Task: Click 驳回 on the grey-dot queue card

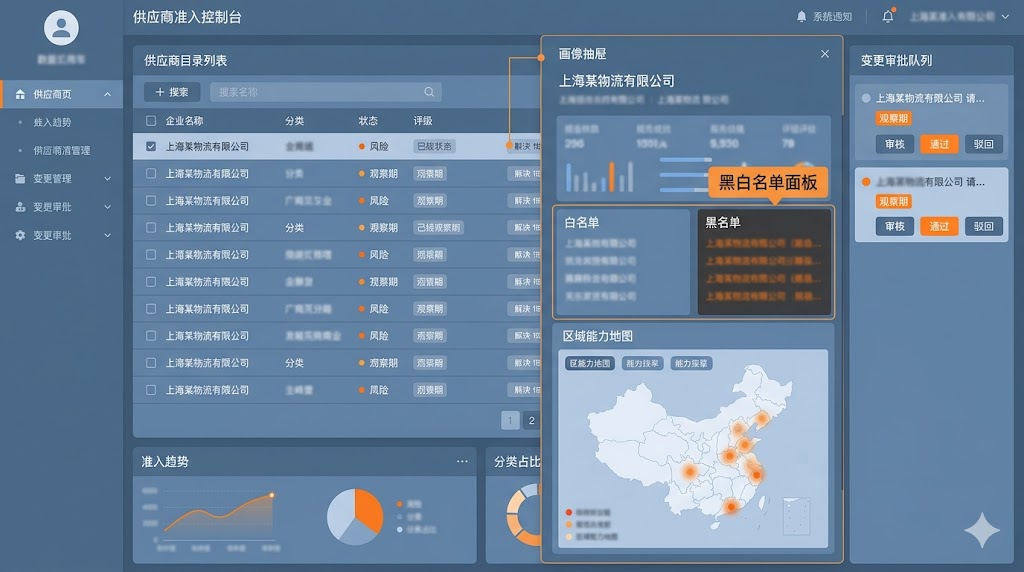Action: pos(984,144)
